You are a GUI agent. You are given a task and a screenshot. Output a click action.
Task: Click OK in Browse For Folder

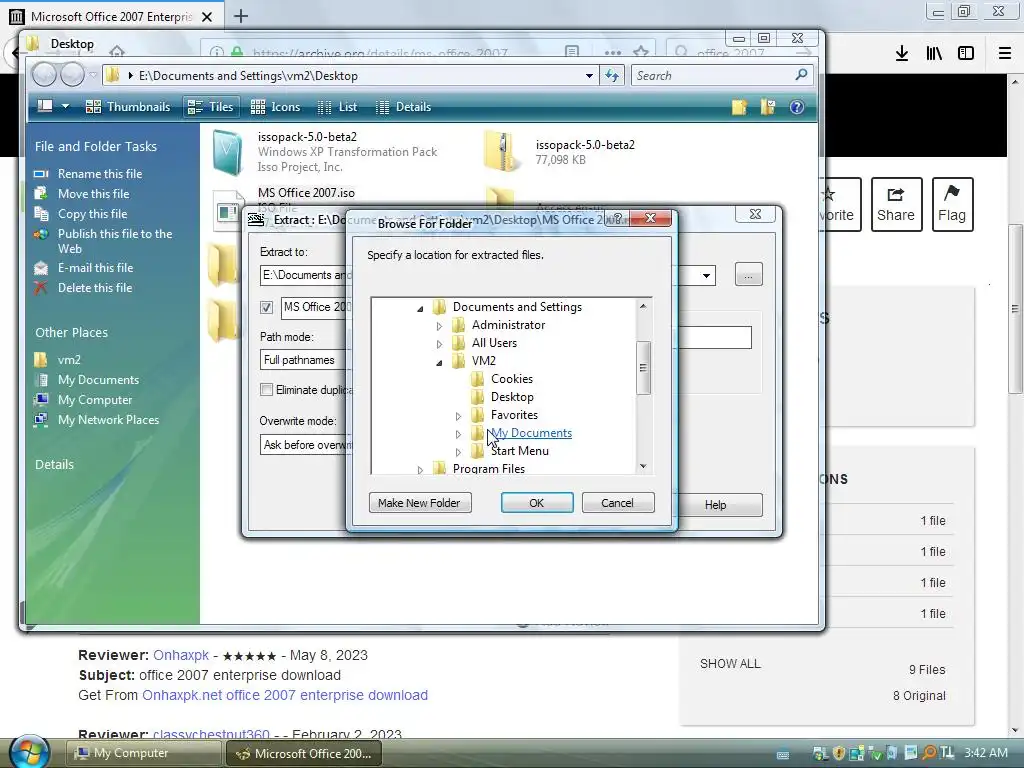point(537,503)
